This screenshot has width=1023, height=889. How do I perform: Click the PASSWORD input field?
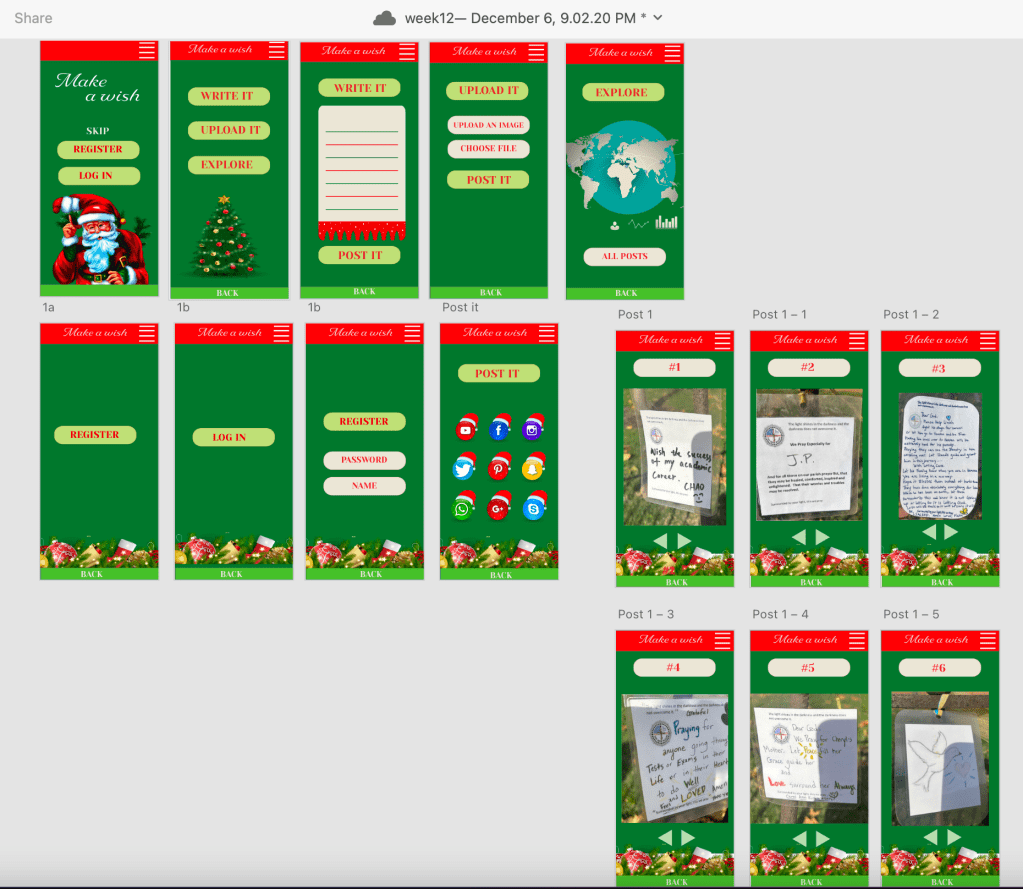(x=364, y=460)
